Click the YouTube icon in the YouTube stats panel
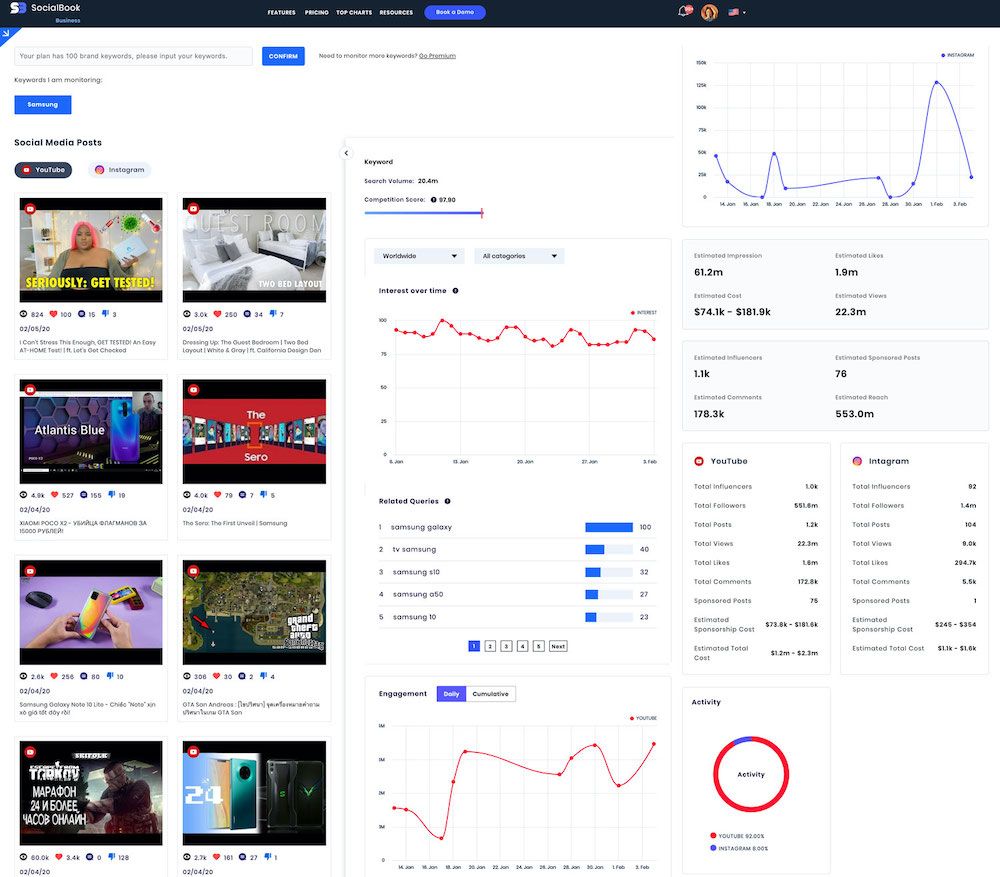Screen dimensions: 1000x877 pos(699,461)
